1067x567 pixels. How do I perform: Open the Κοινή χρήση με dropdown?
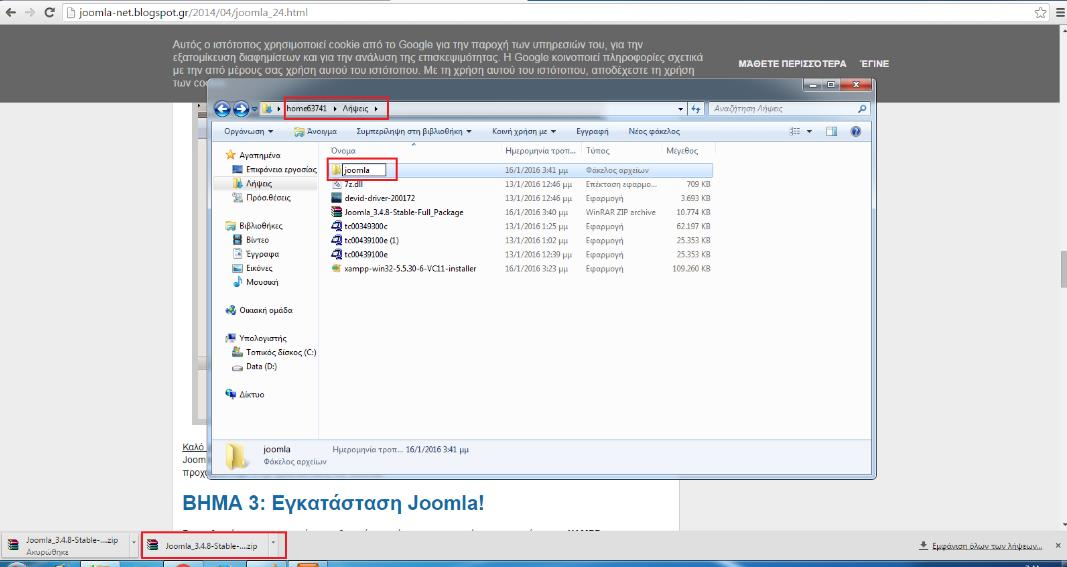(524, 131)
